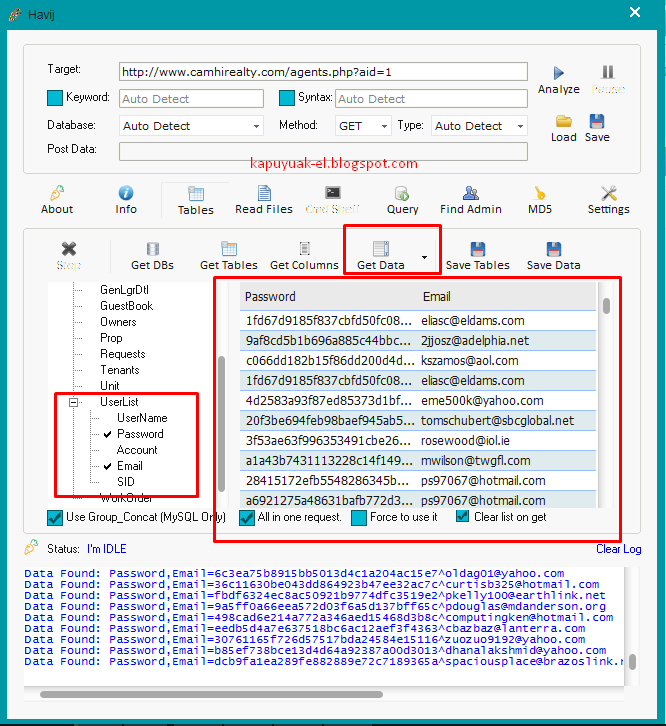Select the Account column
Screen dimensions: 666x726
point(137,450)
